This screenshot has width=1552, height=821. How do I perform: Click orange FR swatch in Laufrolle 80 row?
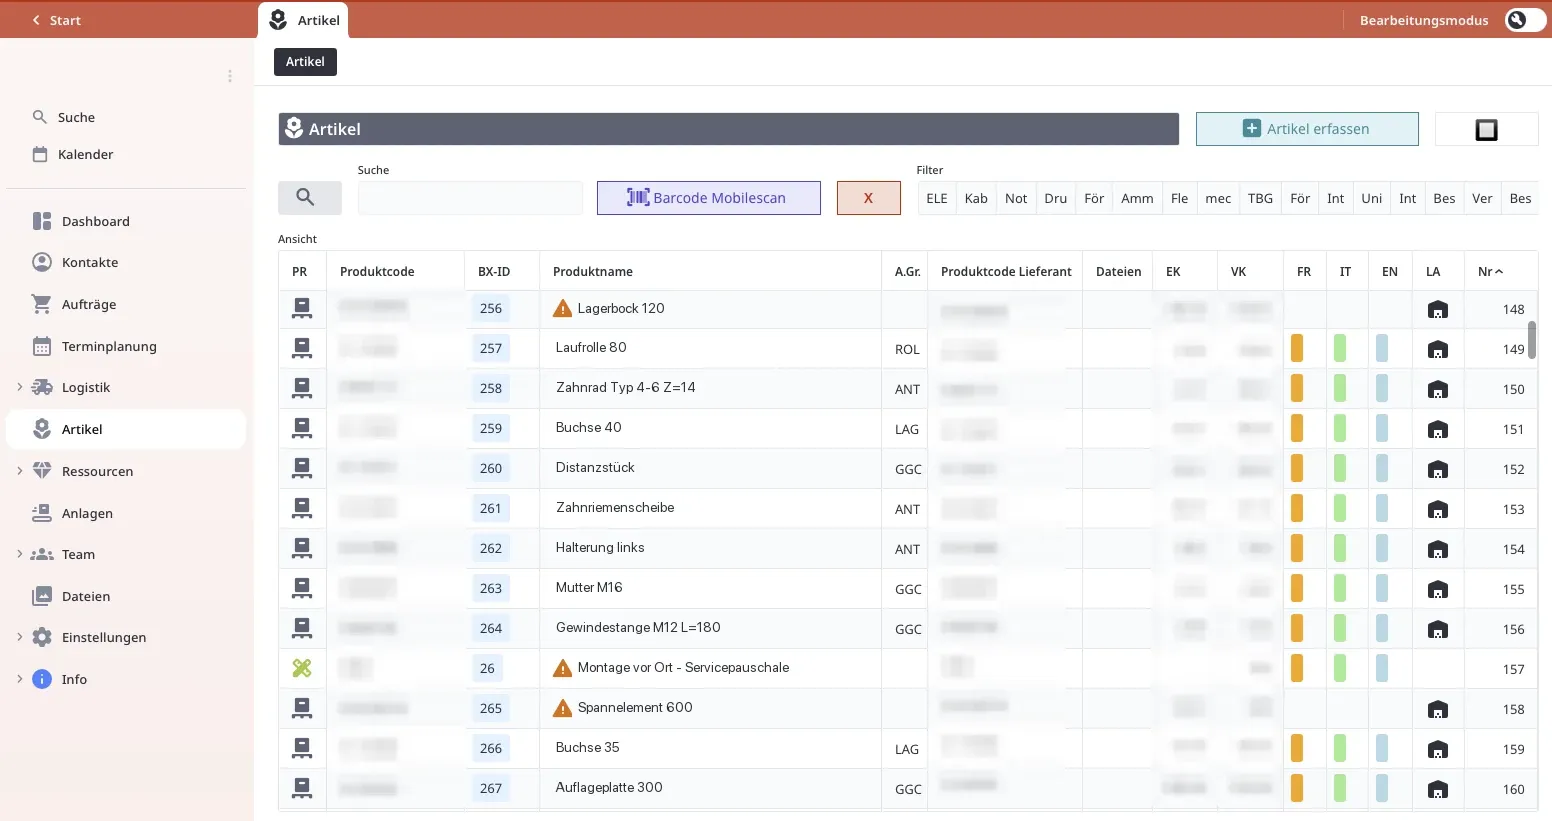pyautogui.click(x=1297, y=348)
